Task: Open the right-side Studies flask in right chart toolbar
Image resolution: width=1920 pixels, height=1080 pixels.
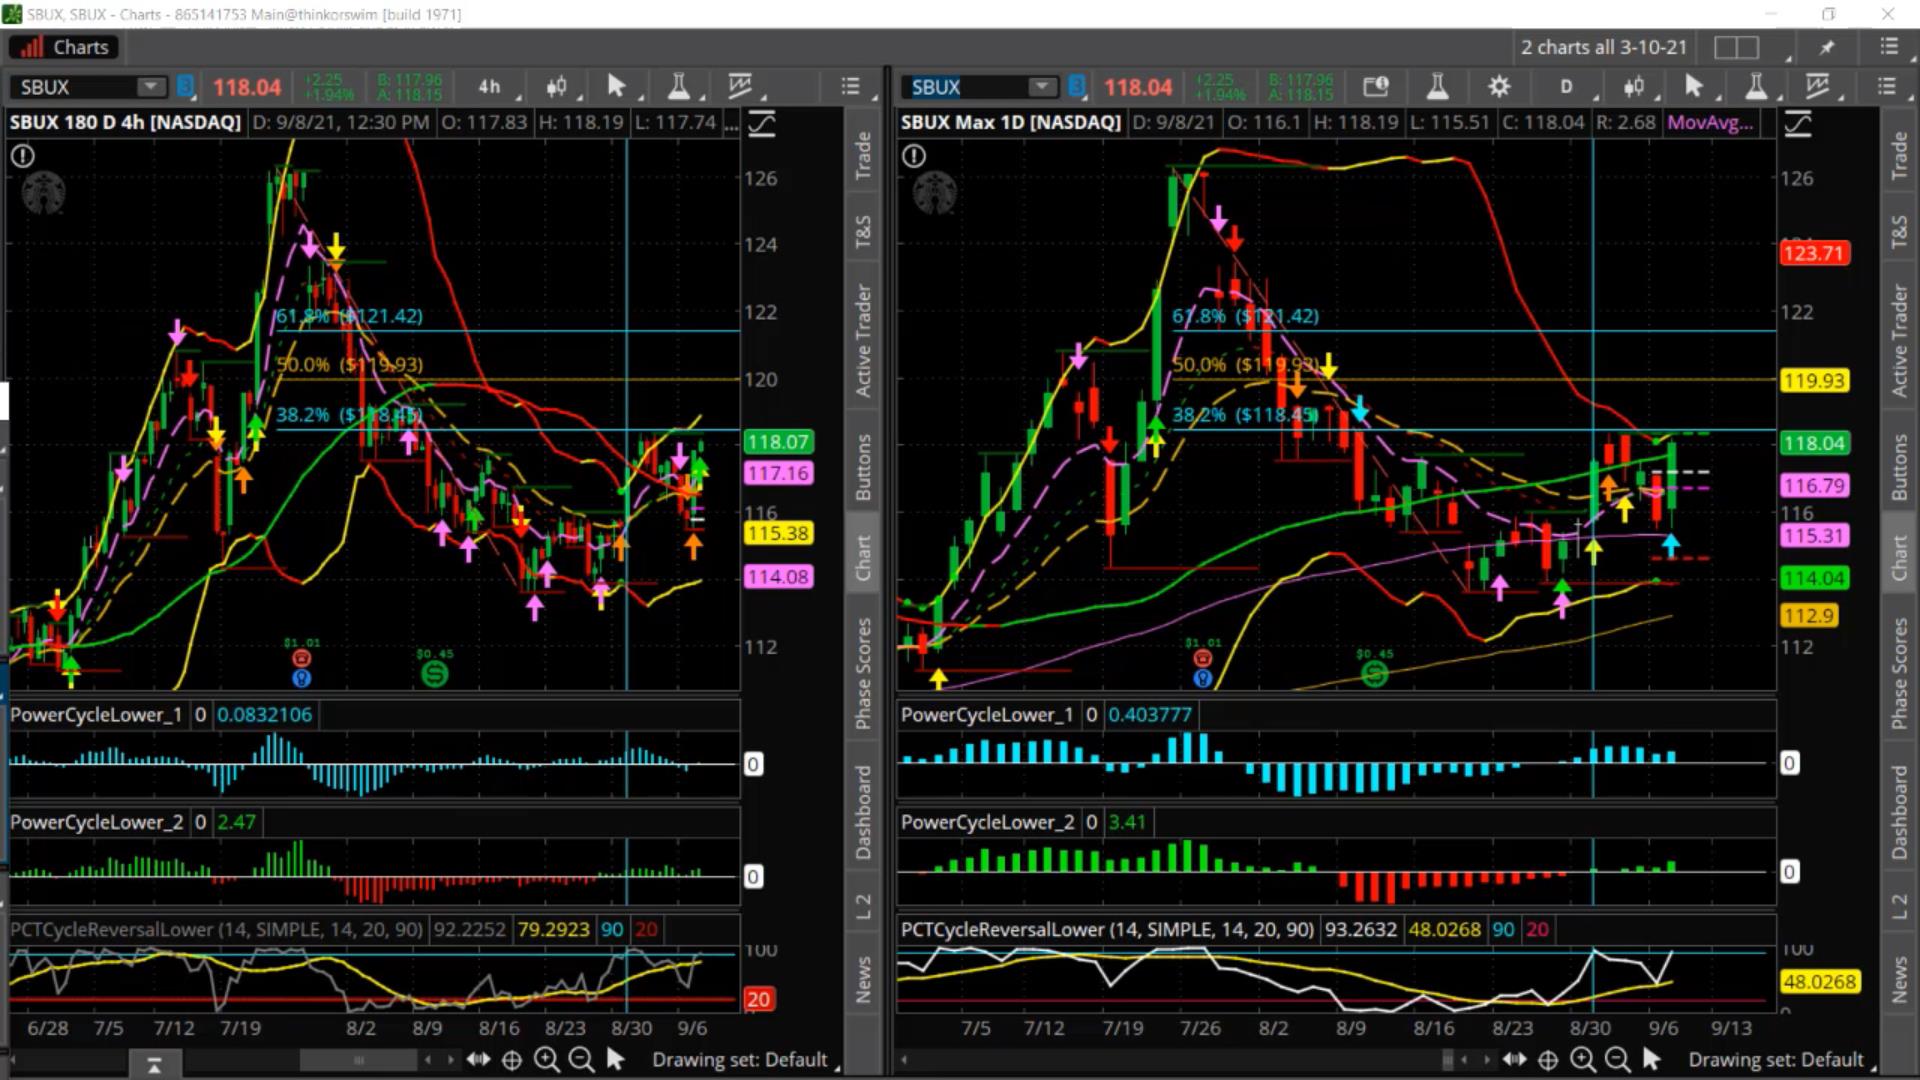Action: (1756, 87)
